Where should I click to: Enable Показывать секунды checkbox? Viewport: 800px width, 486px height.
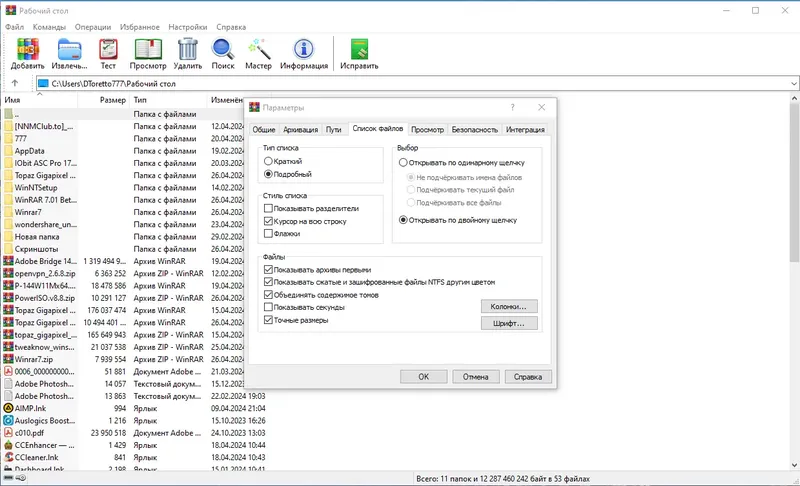click(268, 307)
